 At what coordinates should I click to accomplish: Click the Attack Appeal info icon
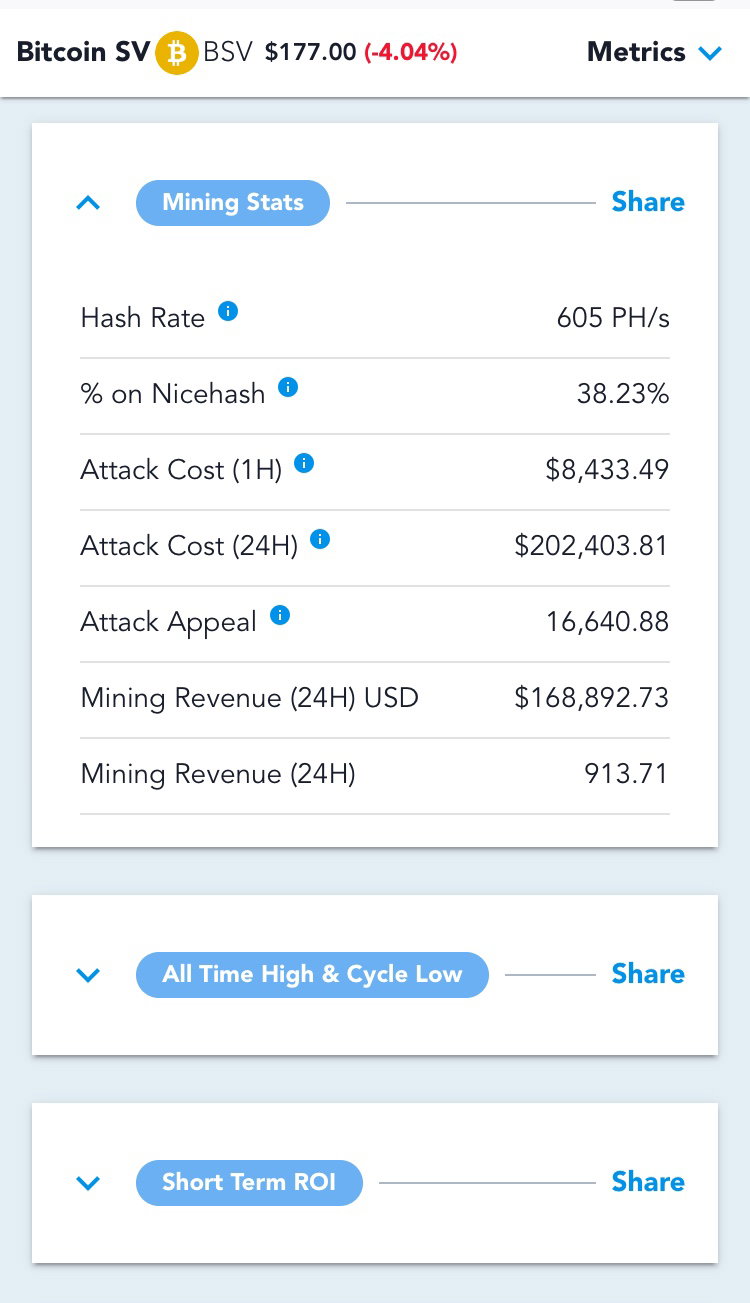point(280,615)
